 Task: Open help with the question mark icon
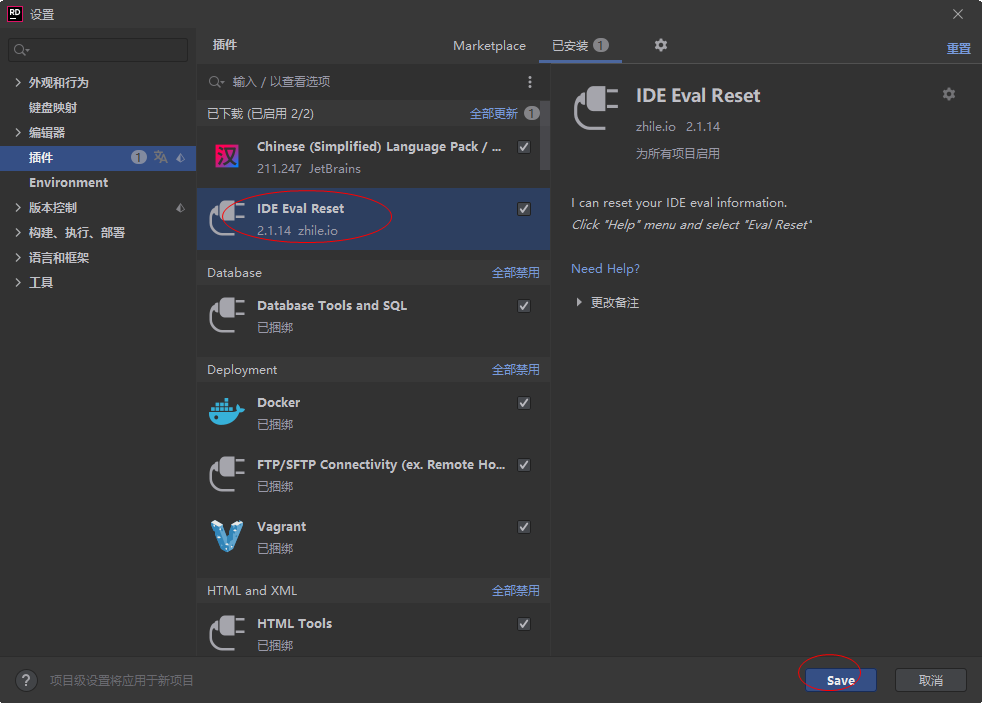pyautogui.click(x=26, y=680)
